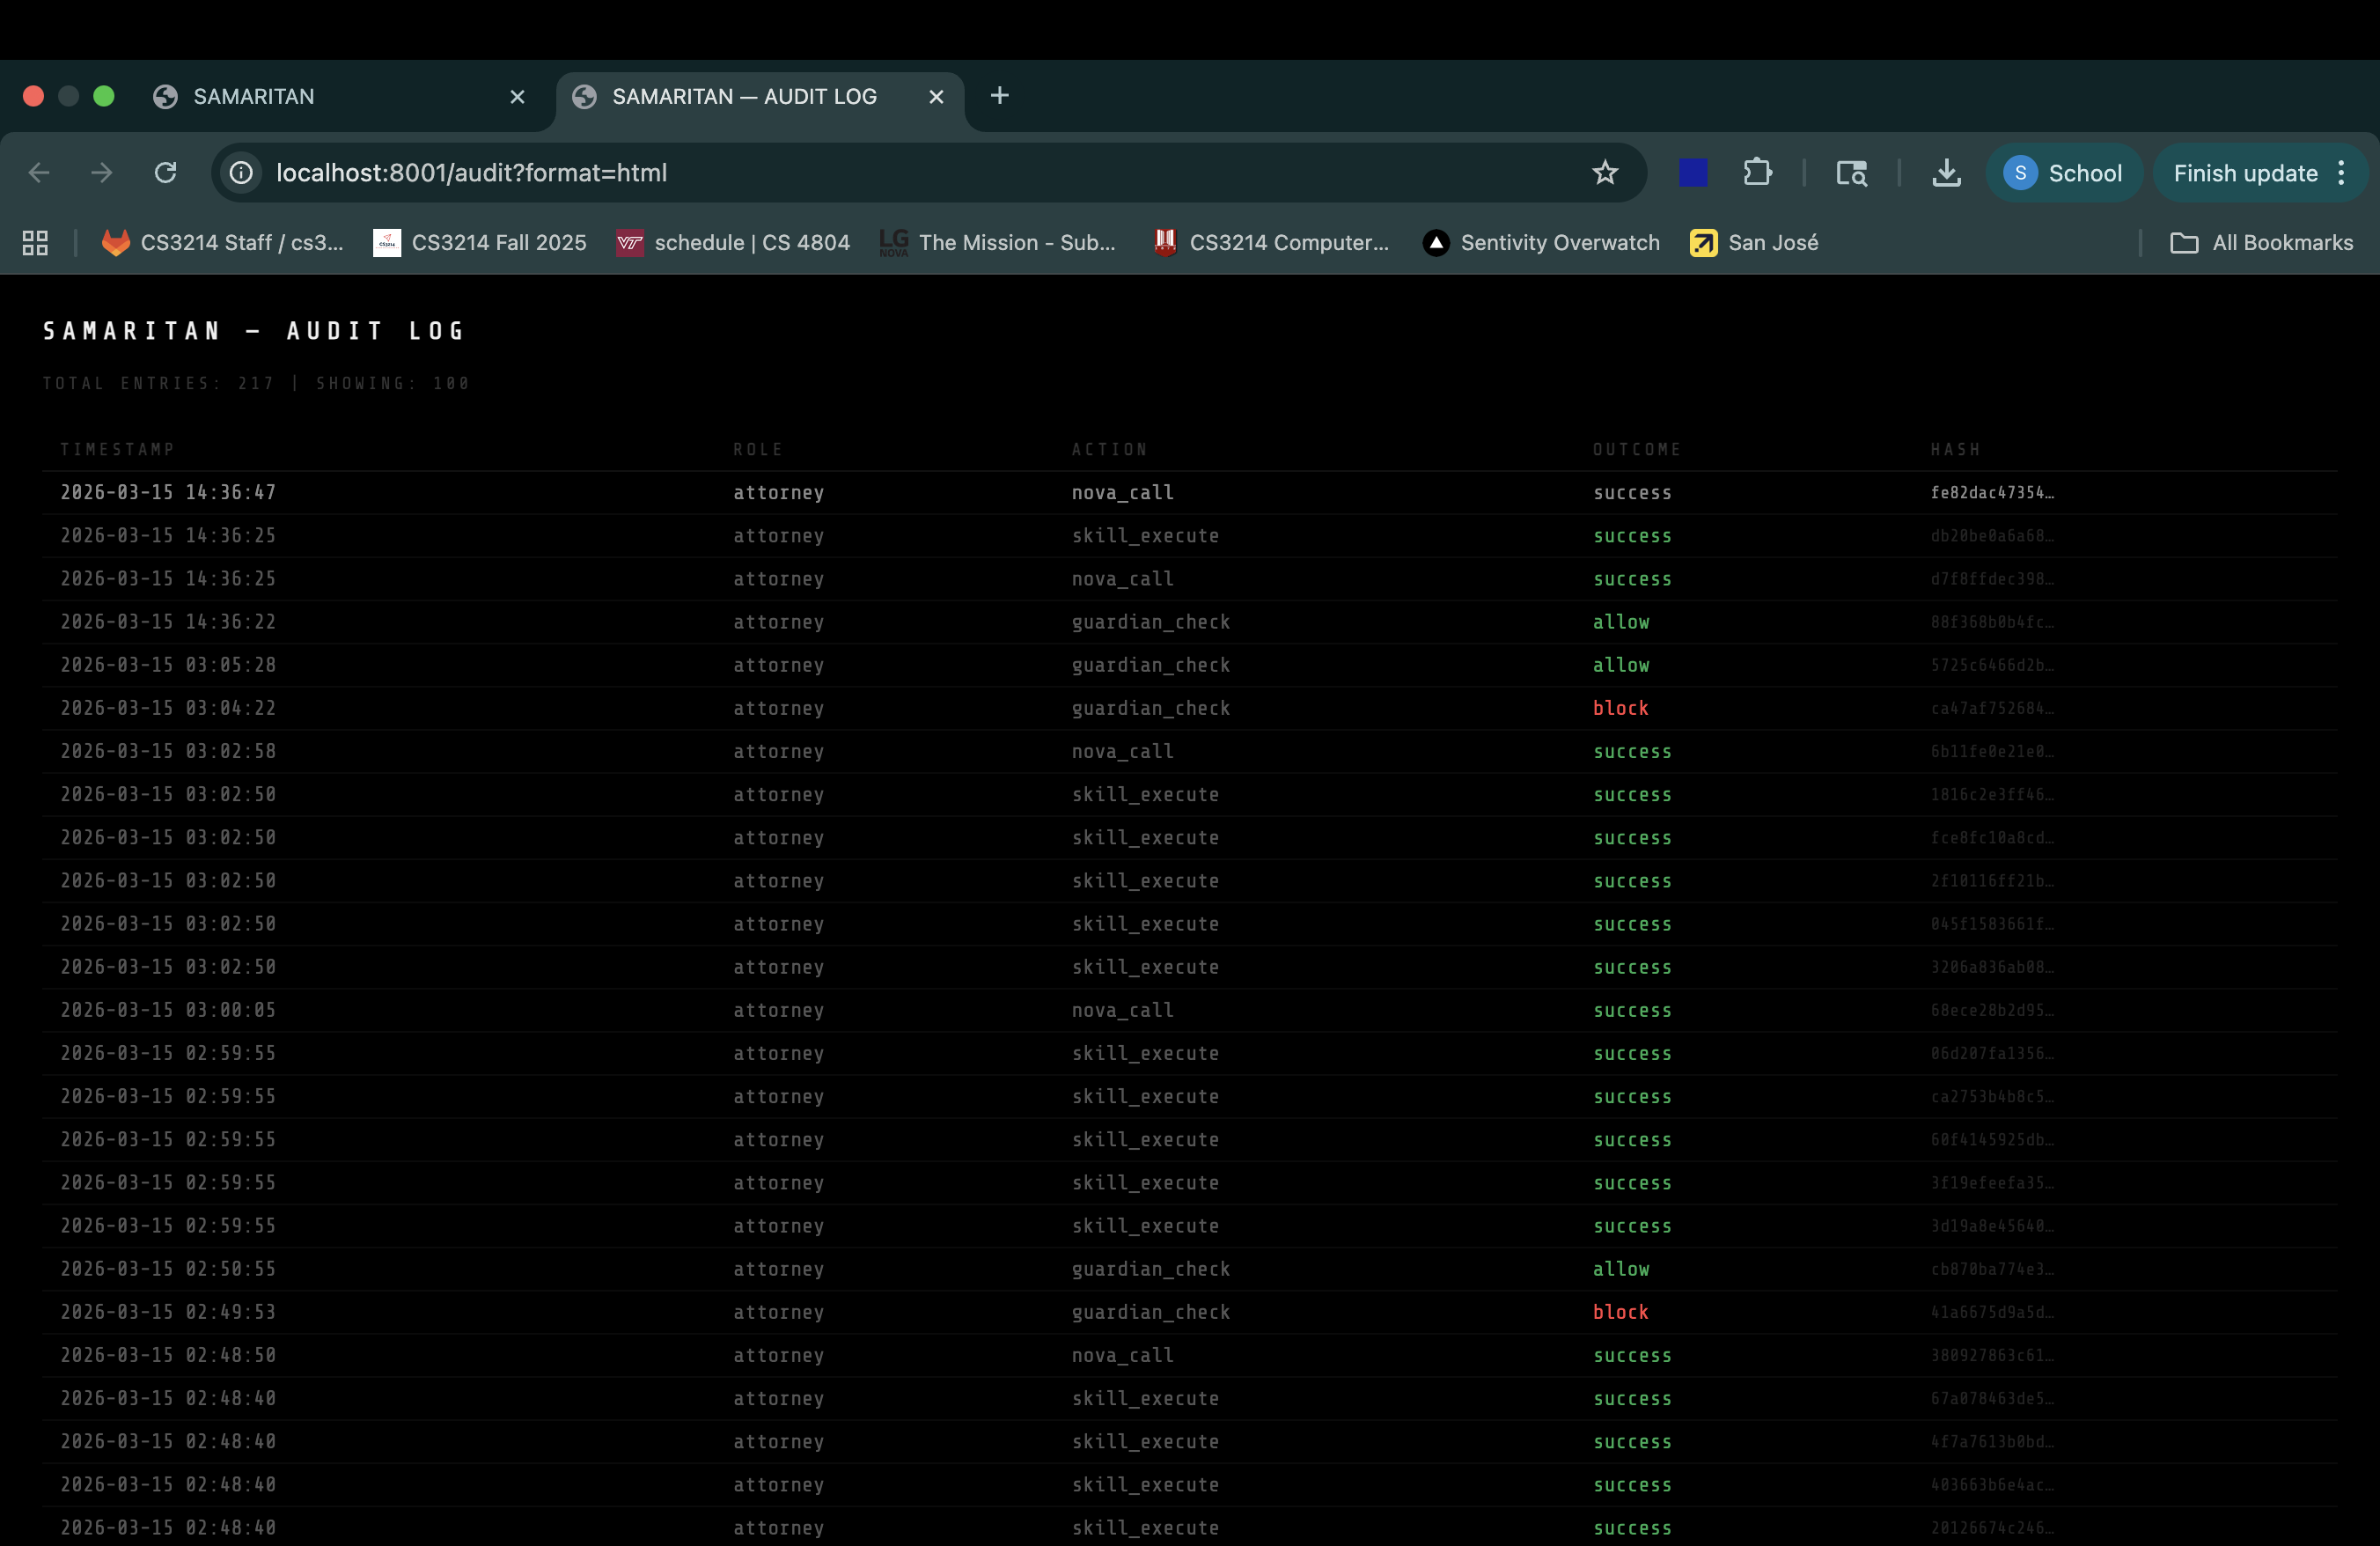The width and height of the screenshot is (2380, 1546).
Task: Bookmark this page with star icon
Action: click(x=1604, y=173)
